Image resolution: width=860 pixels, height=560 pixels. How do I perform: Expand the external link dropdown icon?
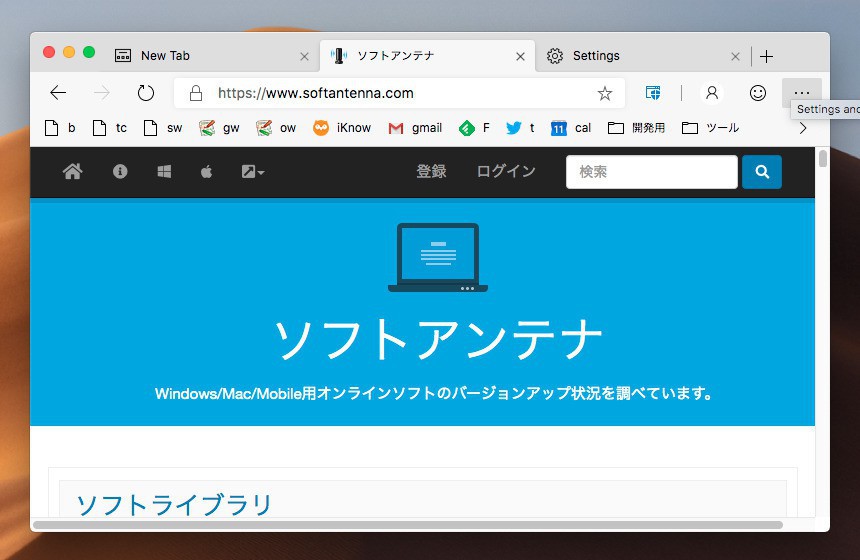(x=253, y=172)
